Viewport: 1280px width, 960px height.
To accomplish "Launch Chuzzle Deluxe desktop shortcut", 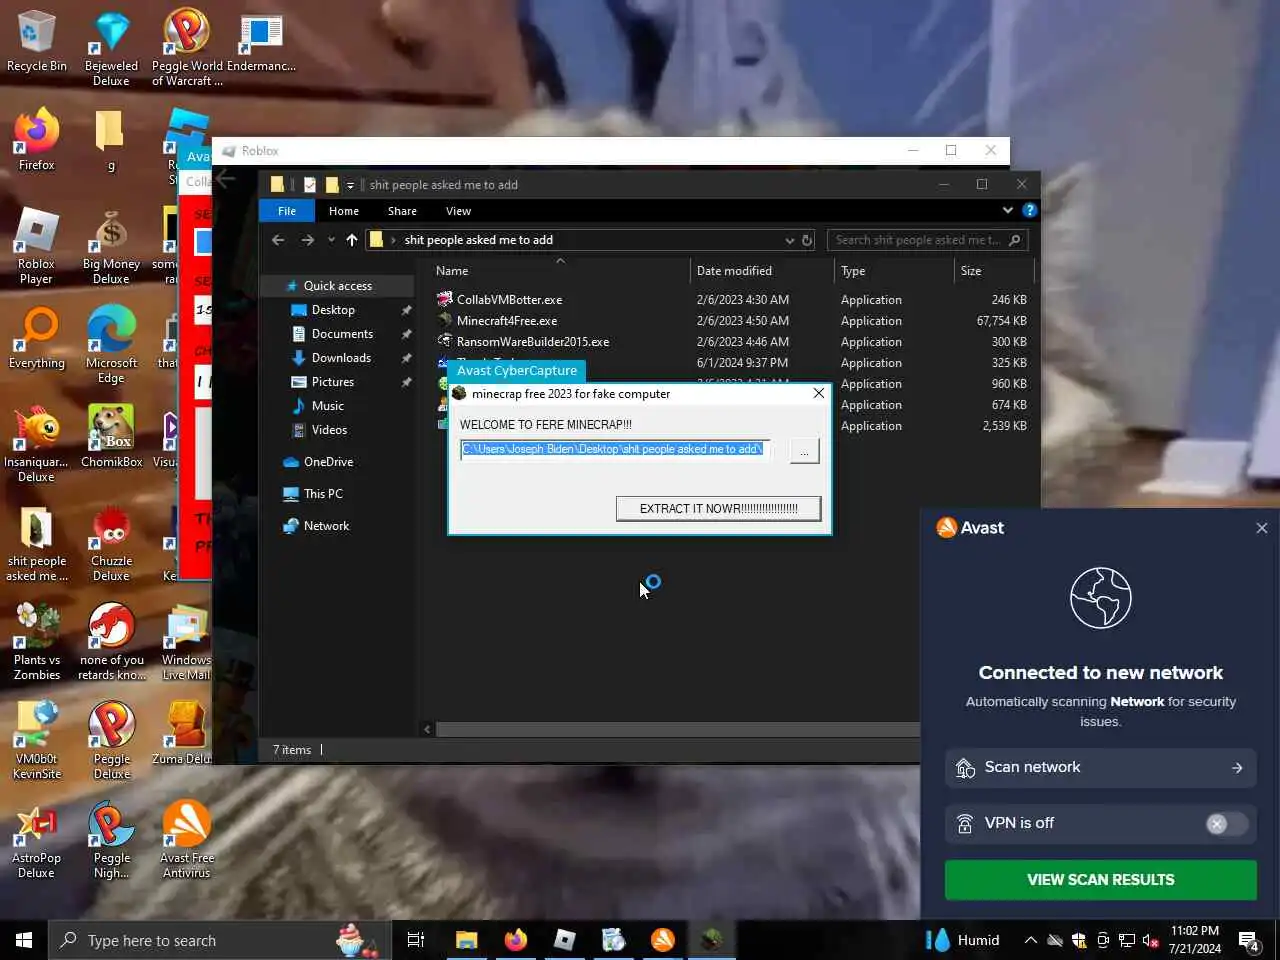I will coord(111,543).
